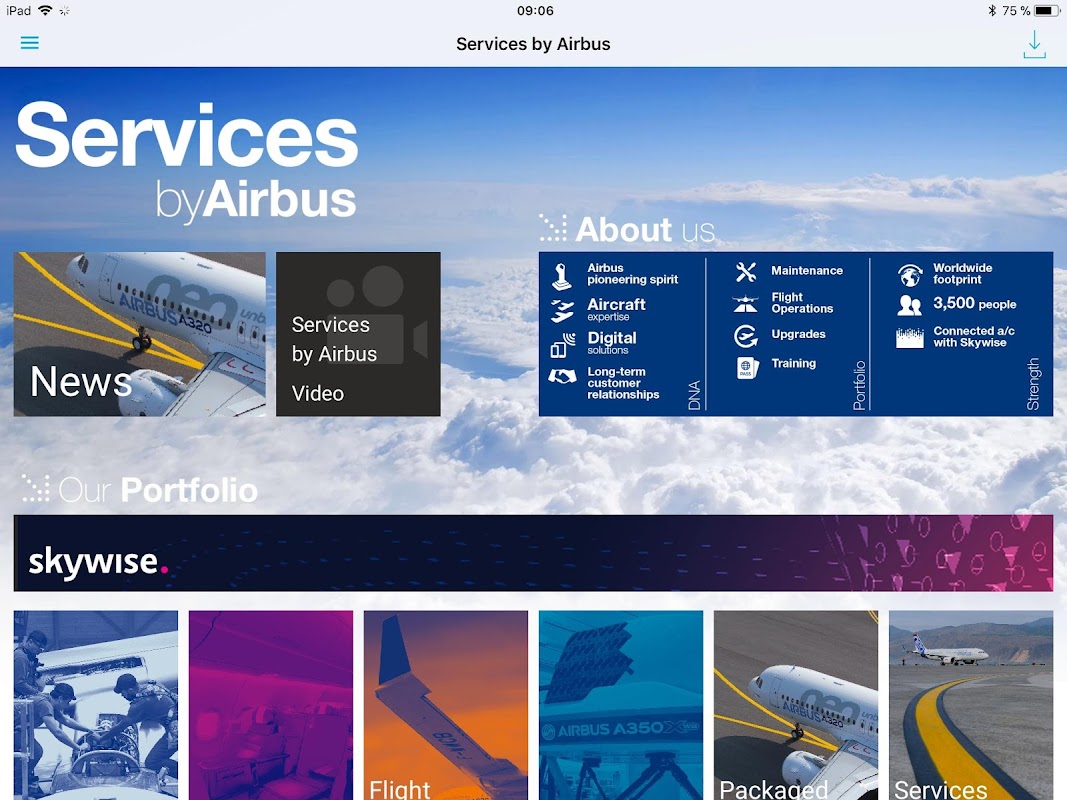Open the purple cabin portfolio tile

[271, 705]
